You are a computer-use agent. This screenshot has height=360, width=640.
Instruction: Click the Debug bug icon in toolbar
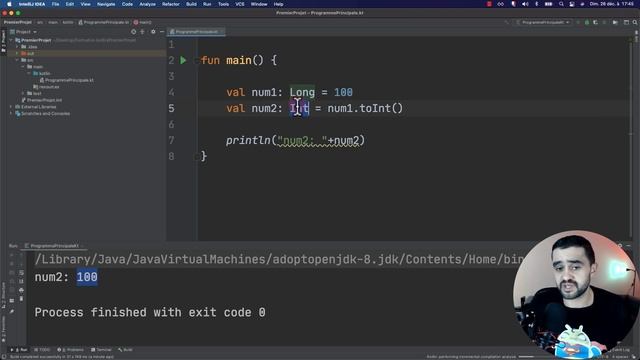[x=587, y=22]
